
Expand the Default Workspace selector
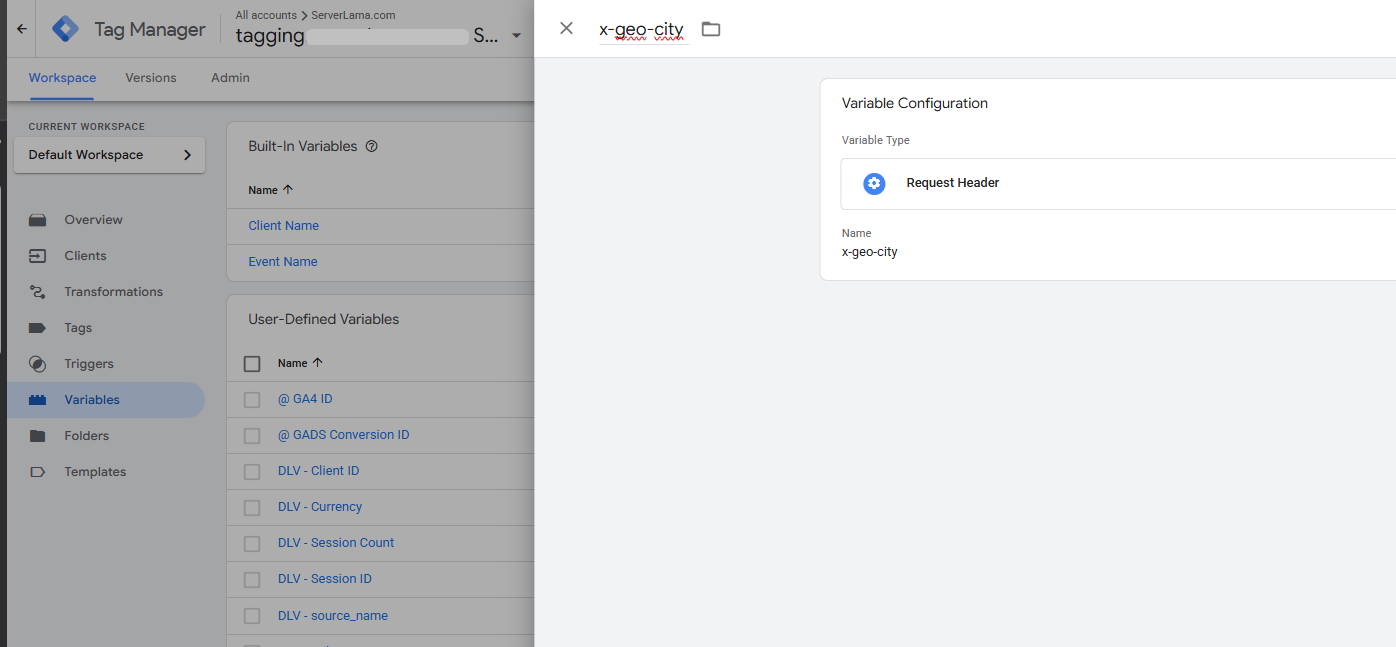coord(110,155)
